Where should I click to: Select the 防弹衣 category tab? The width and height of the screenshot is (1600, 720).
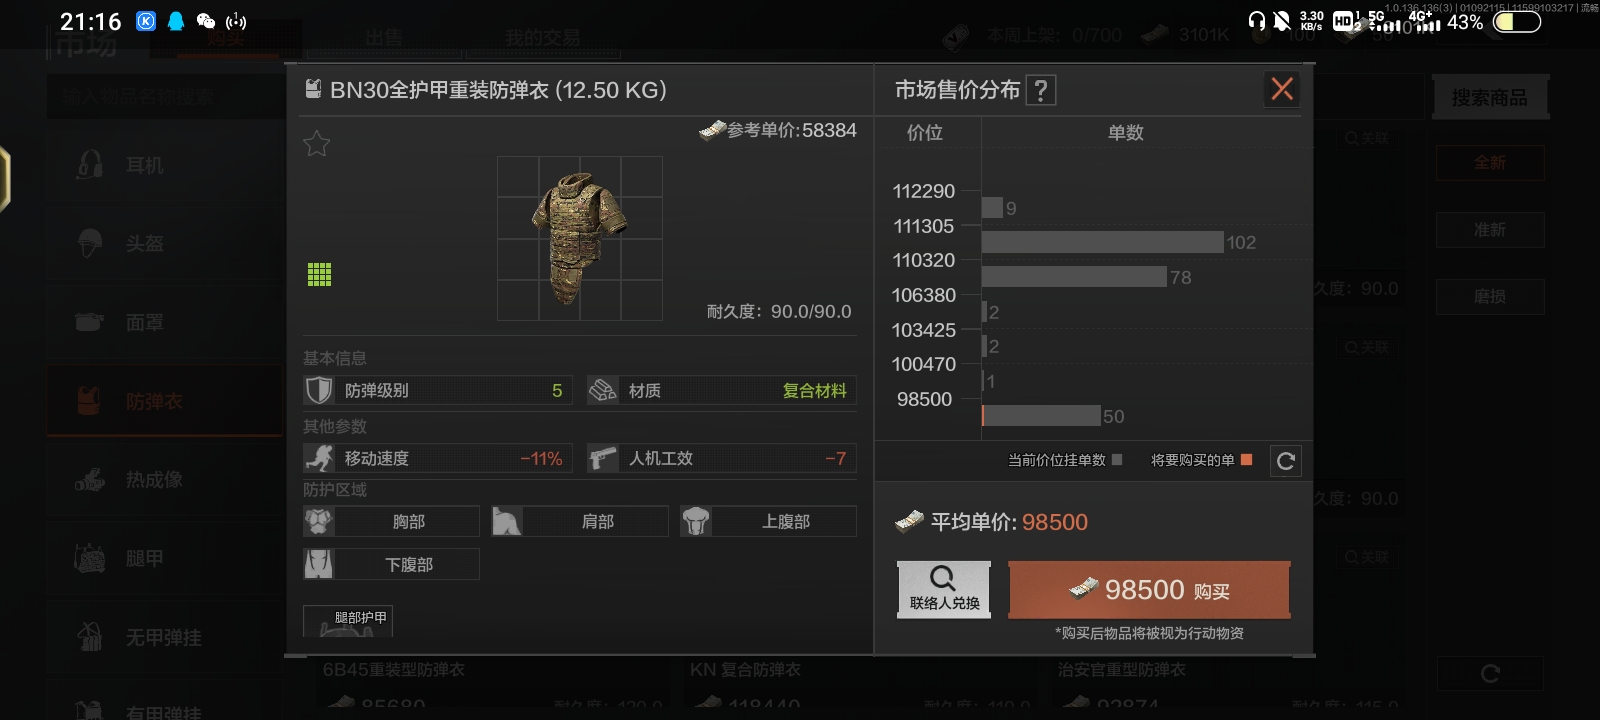(x=164, y=401)
